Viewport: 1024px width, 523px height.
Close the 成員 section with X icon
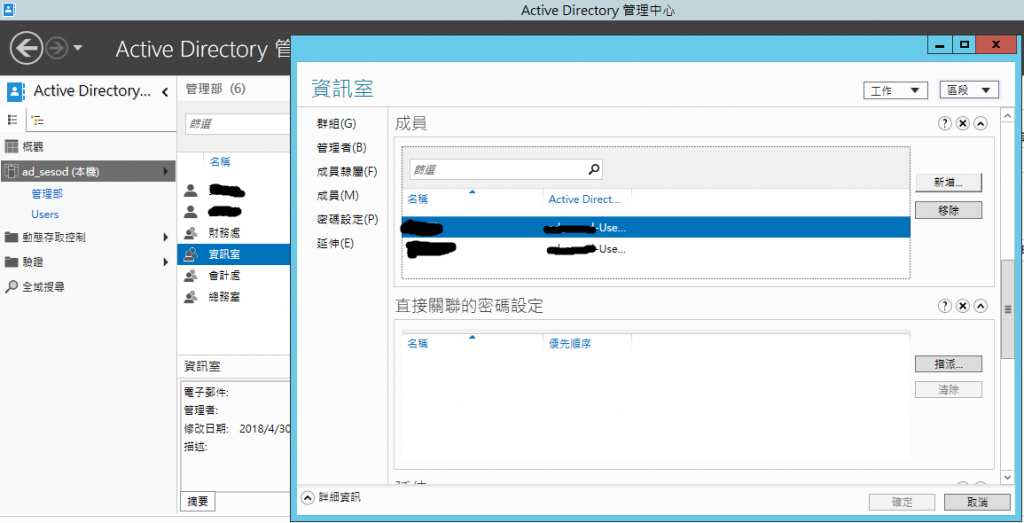coord(963,123)
